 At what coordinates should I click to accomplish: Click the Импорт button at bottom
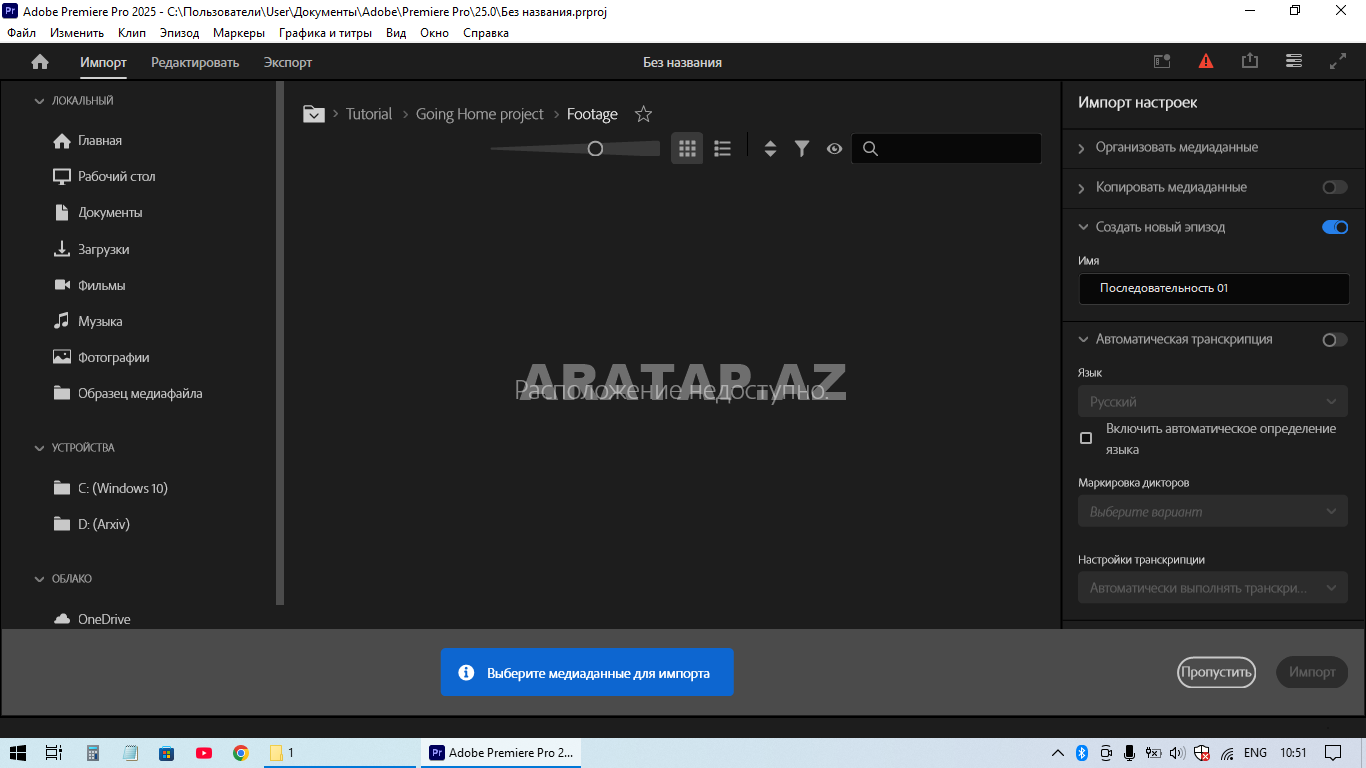pos(1312,672)
